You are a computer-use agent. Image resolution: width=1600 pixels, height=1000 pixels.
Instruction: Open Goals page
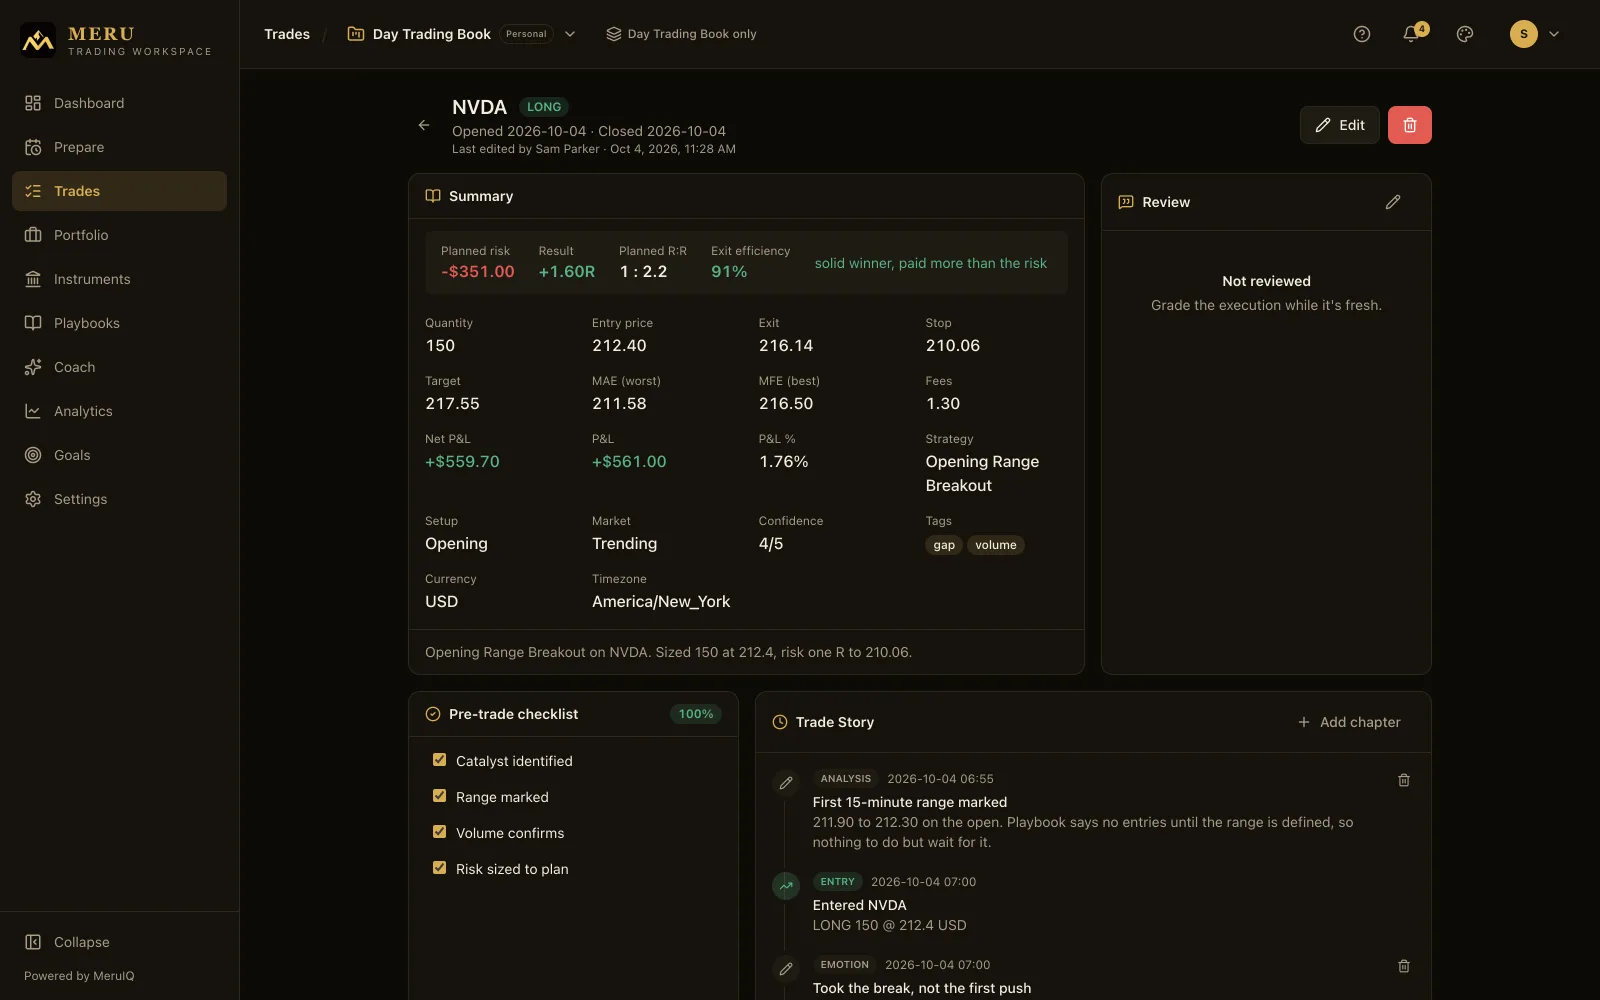(x=119, y=455)
